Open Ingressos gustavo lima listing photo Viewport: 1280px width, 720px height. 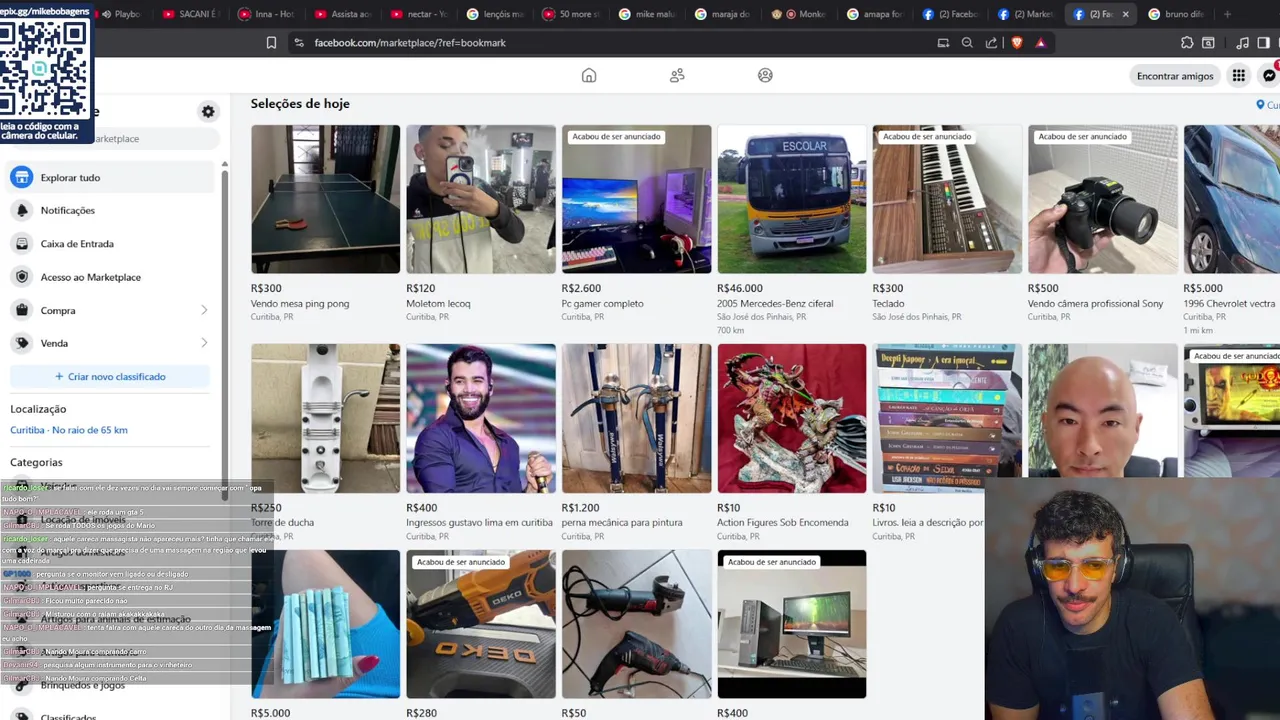point(481,418)
